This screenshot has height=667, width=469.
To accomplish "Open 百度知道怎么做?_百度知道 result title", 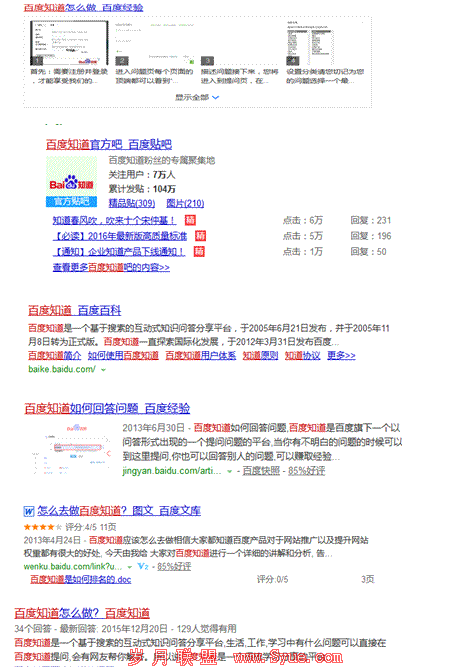I will (x=82, y=613).
